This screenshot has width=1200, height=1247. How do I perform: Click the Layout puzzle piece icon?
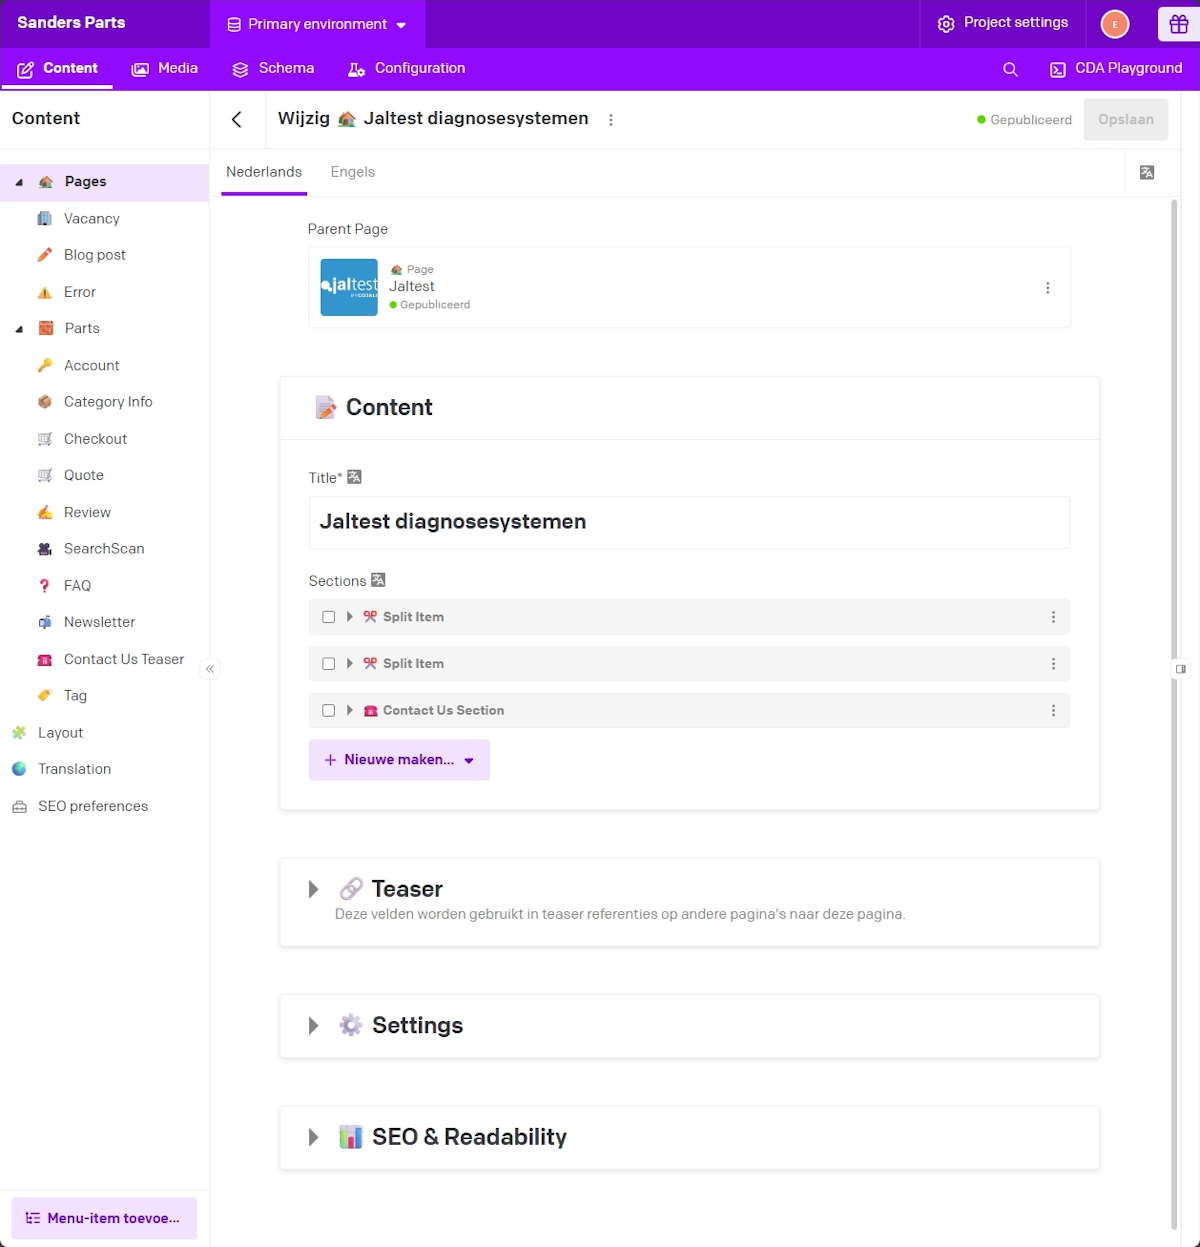tap(19, 733)
